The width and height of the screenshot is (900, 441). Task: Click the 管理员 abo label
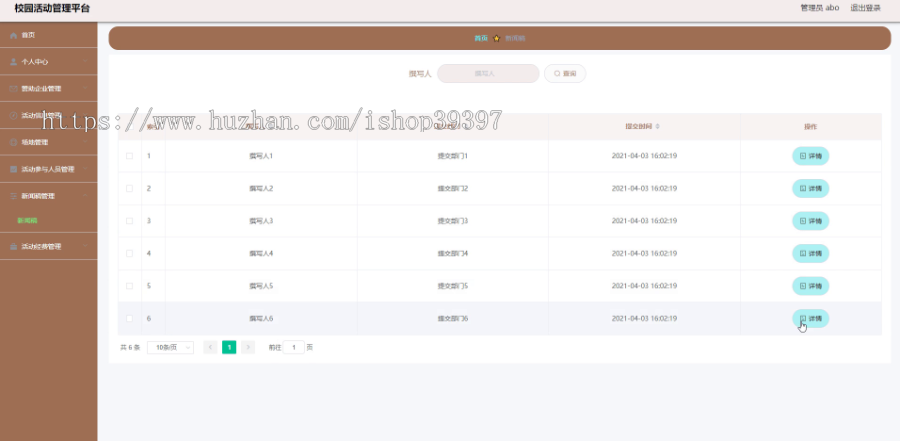point(820,8)
